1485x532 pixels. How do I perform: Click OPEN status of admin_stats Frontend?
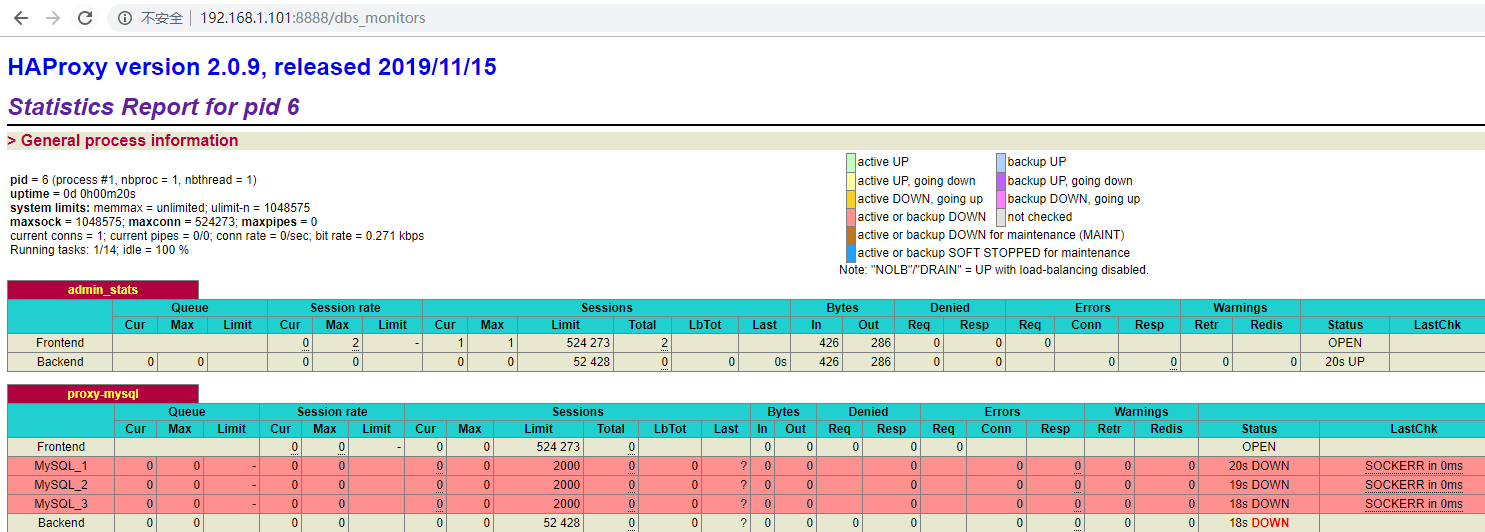[1345, 343]
